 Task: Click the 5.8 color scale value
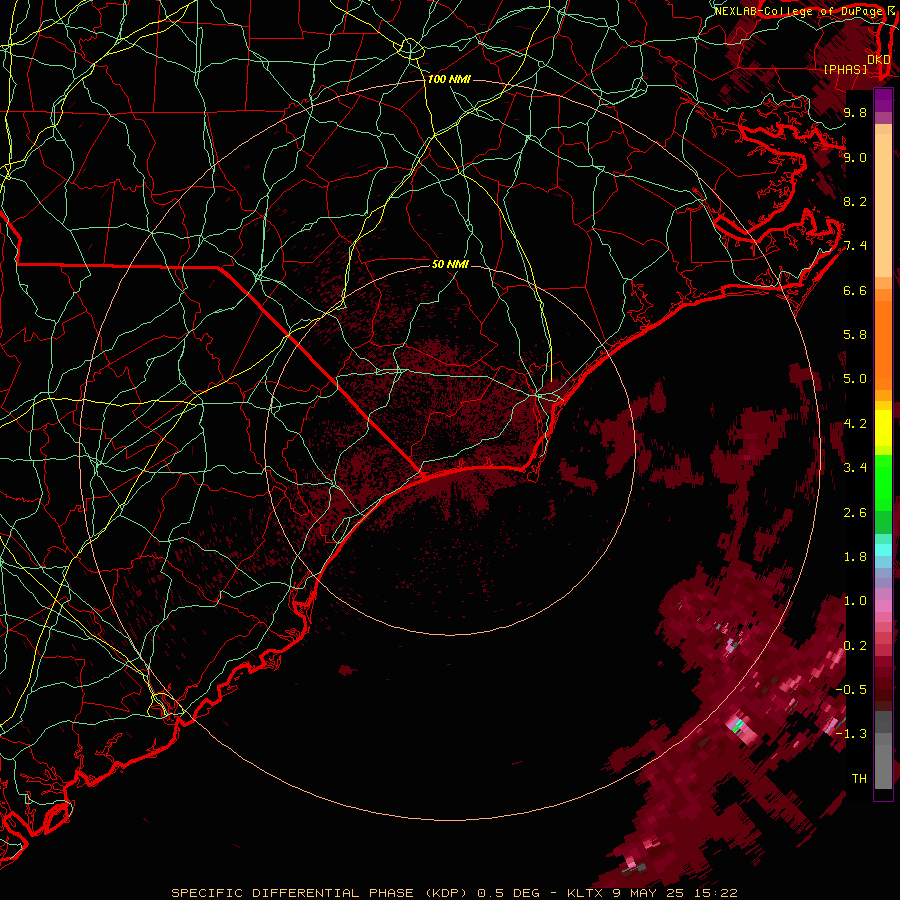pos(855,335)
